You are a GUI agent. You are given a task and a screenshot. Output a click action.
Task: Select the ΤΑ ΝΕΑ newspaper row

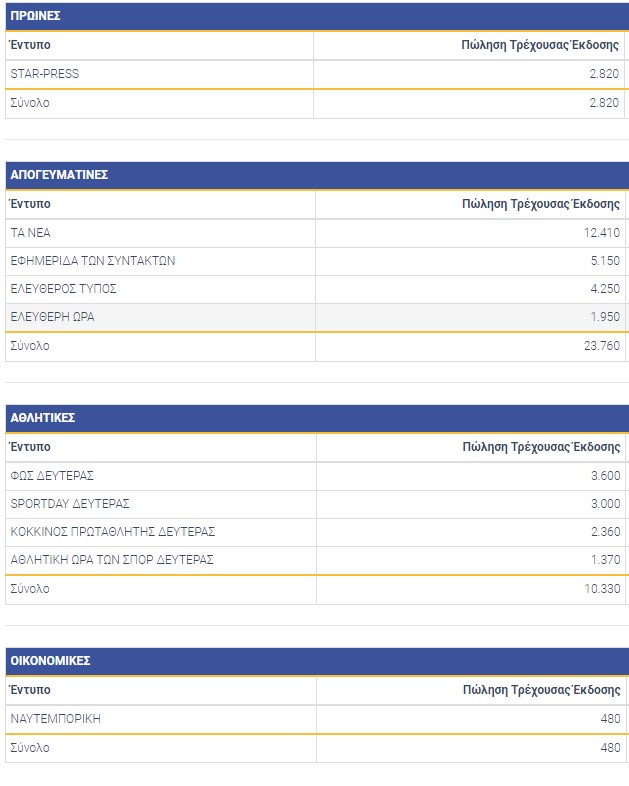click(30, 232)
